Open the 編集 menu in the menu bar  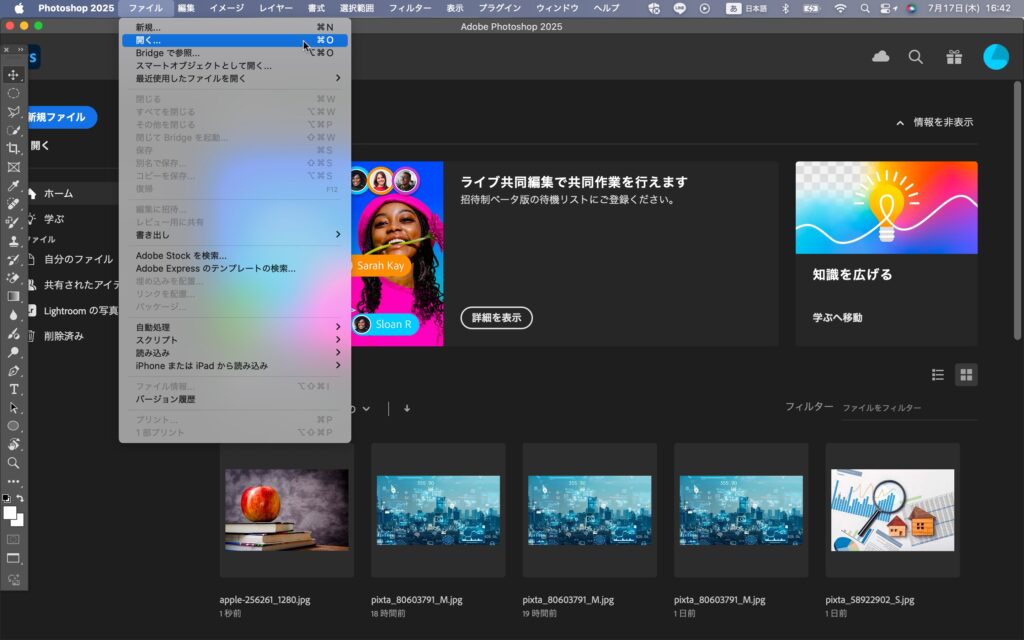click(186, 8)
